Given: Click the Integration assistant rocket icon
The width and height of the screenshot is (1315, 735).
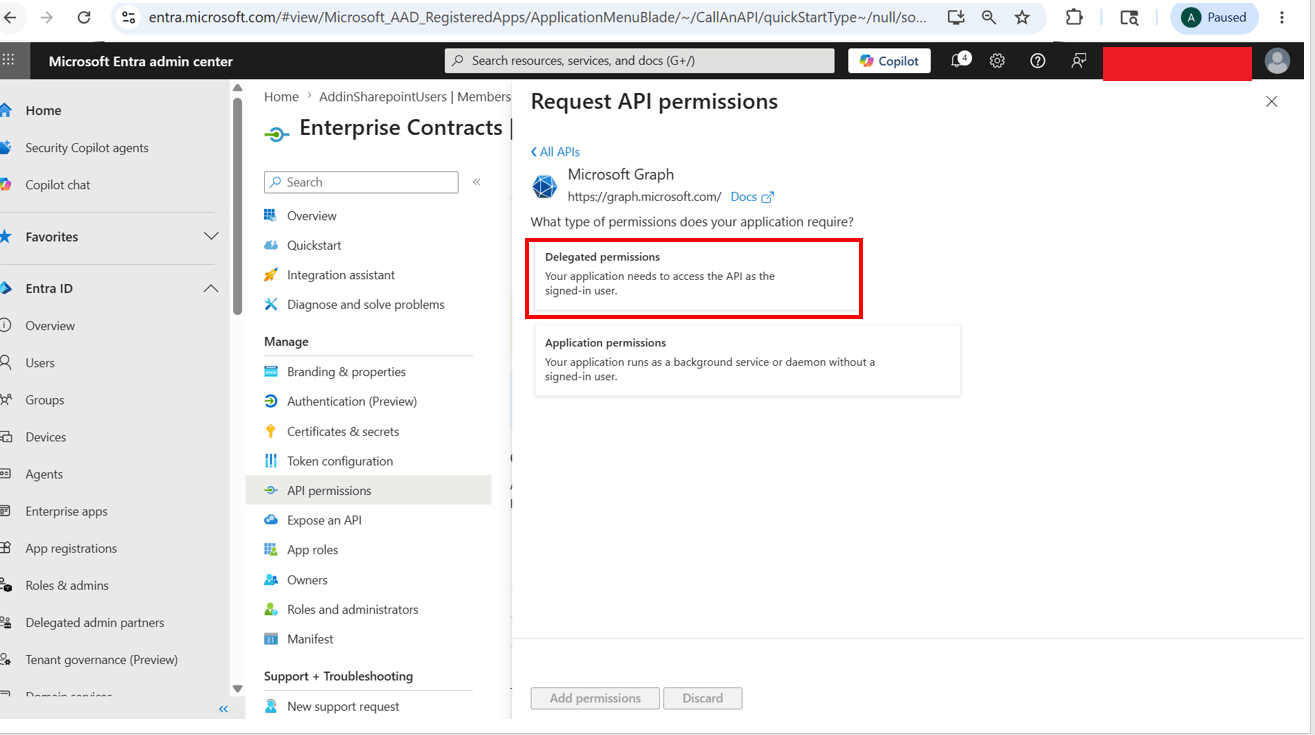Looking at the screenshot, I should [271, 275].
